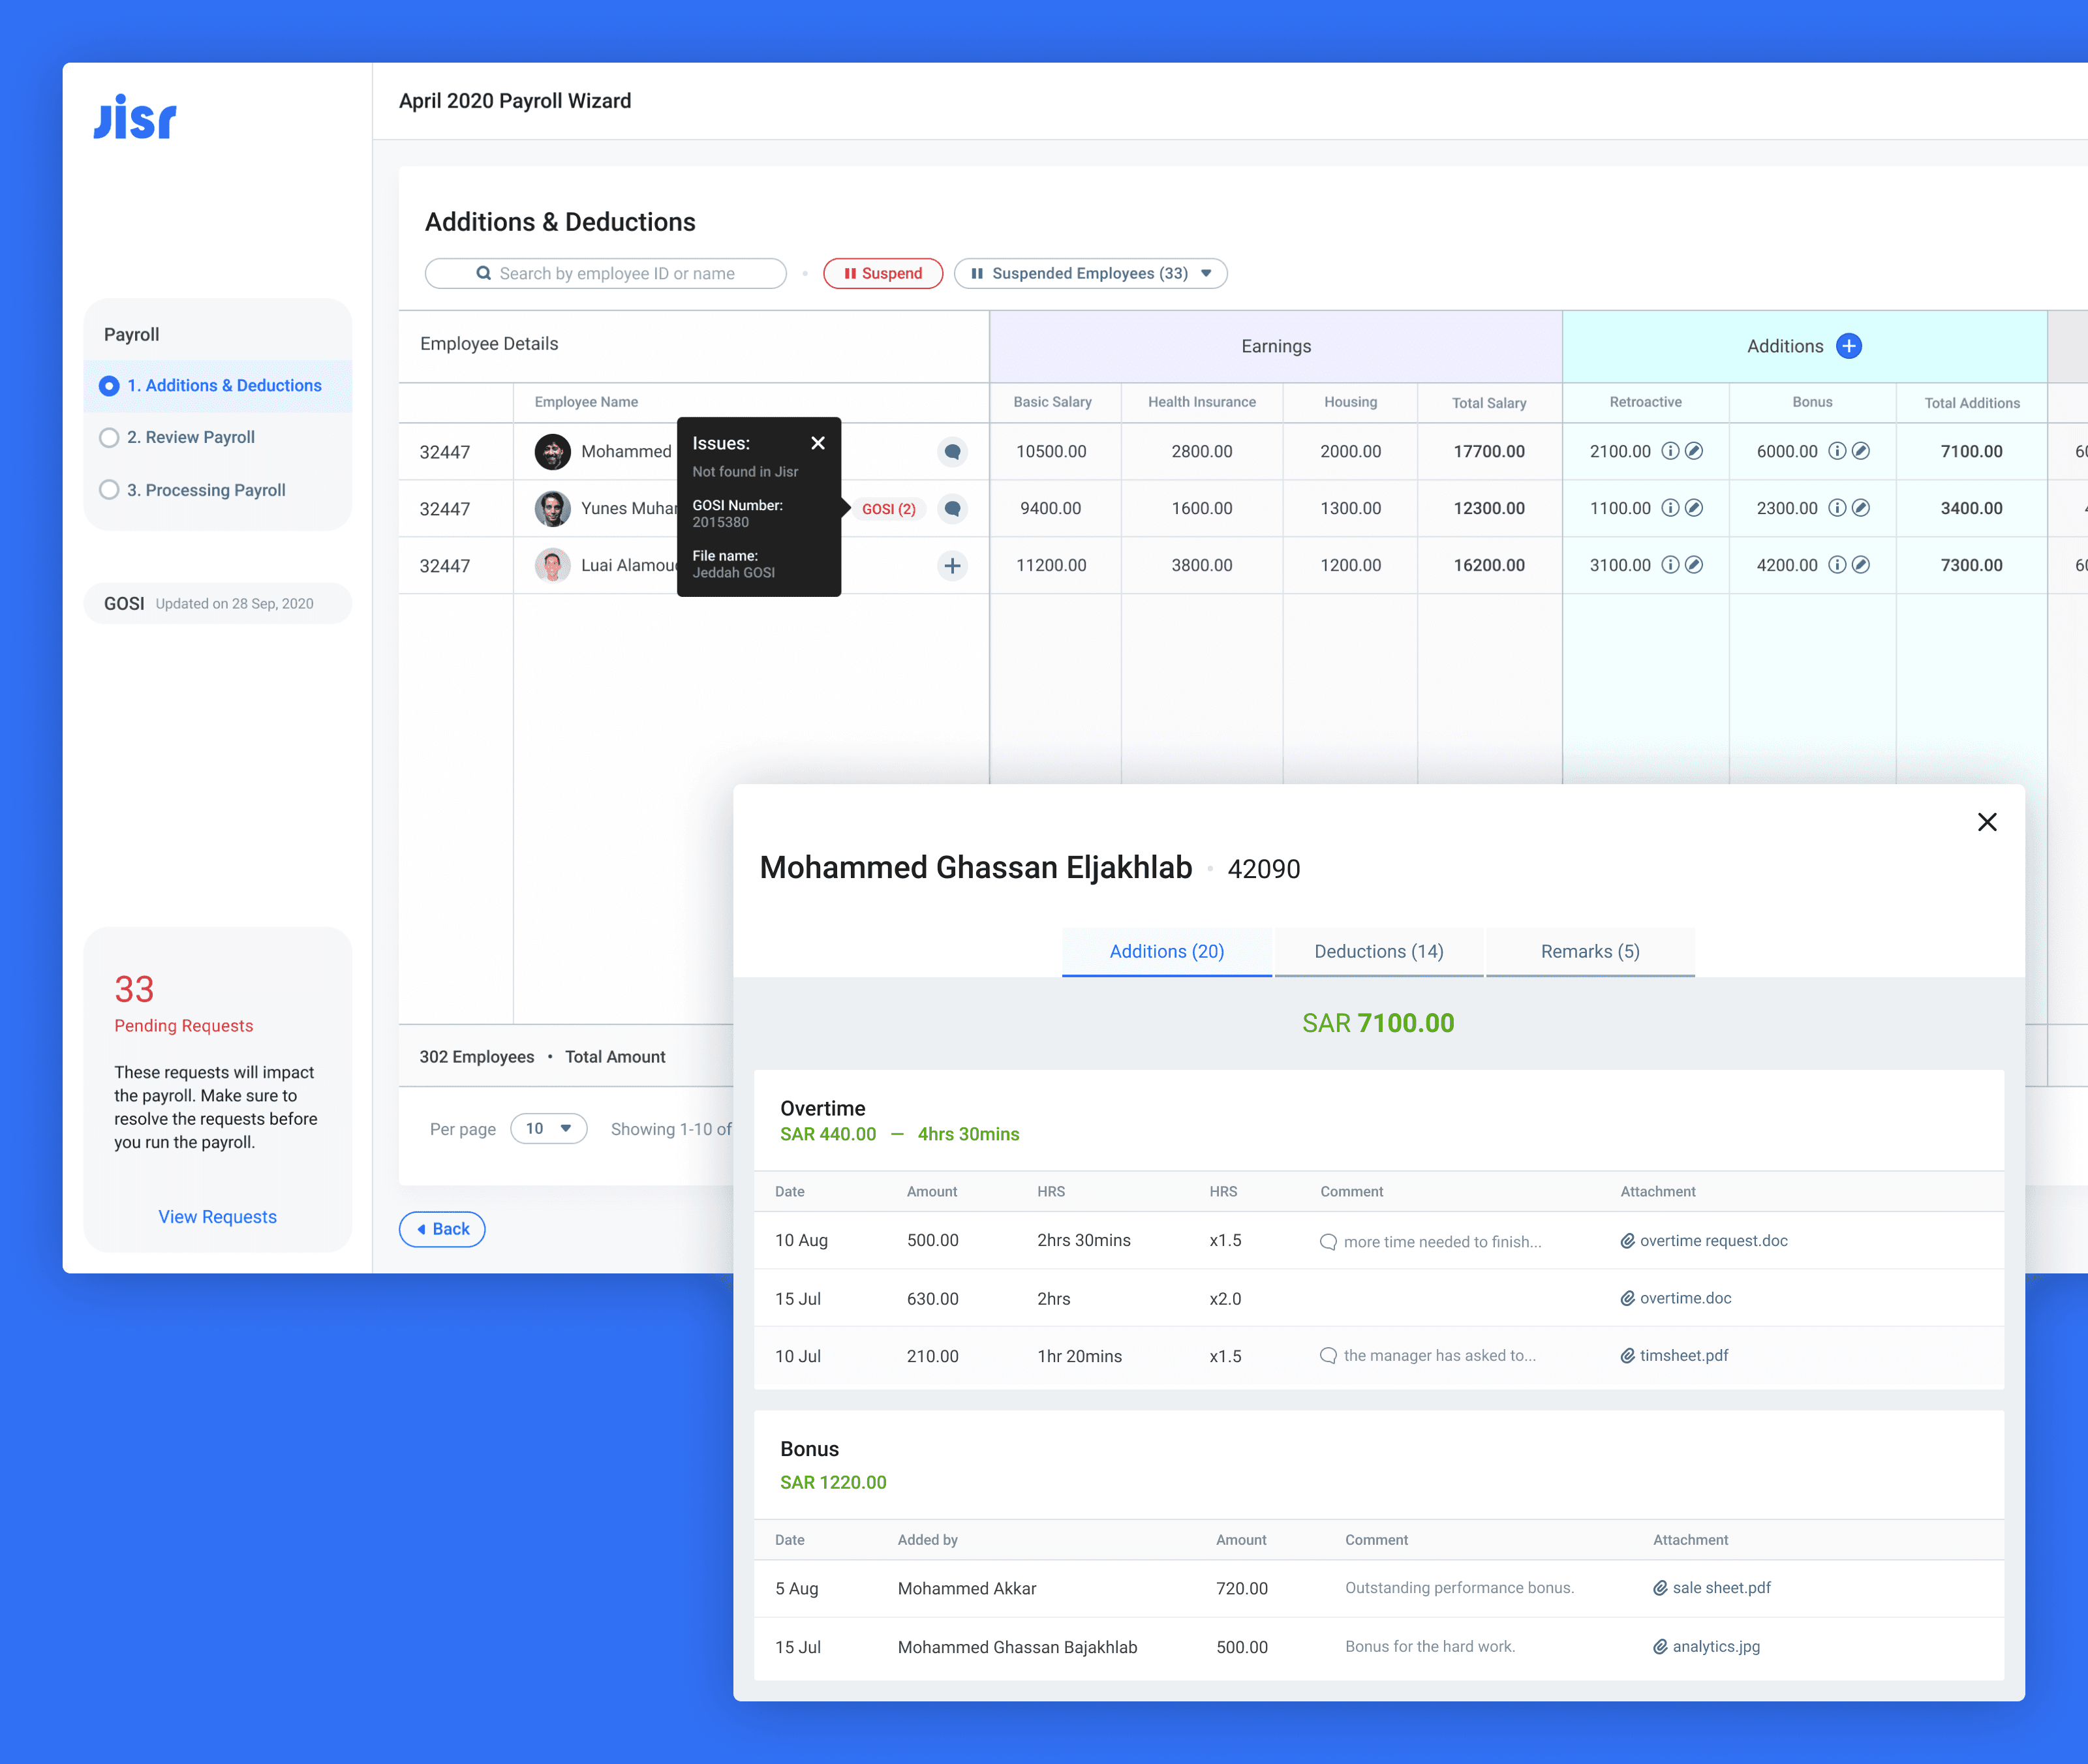The width and height of the screenshot is (2088, 1764).
Task: Switch to the Deductions (14) tab
Action: tap(1378, 952)
